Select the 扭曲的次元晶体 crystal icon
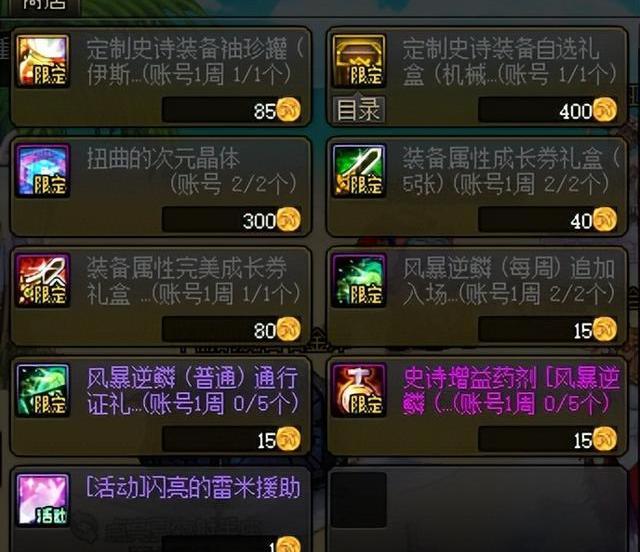 (43, 170)
